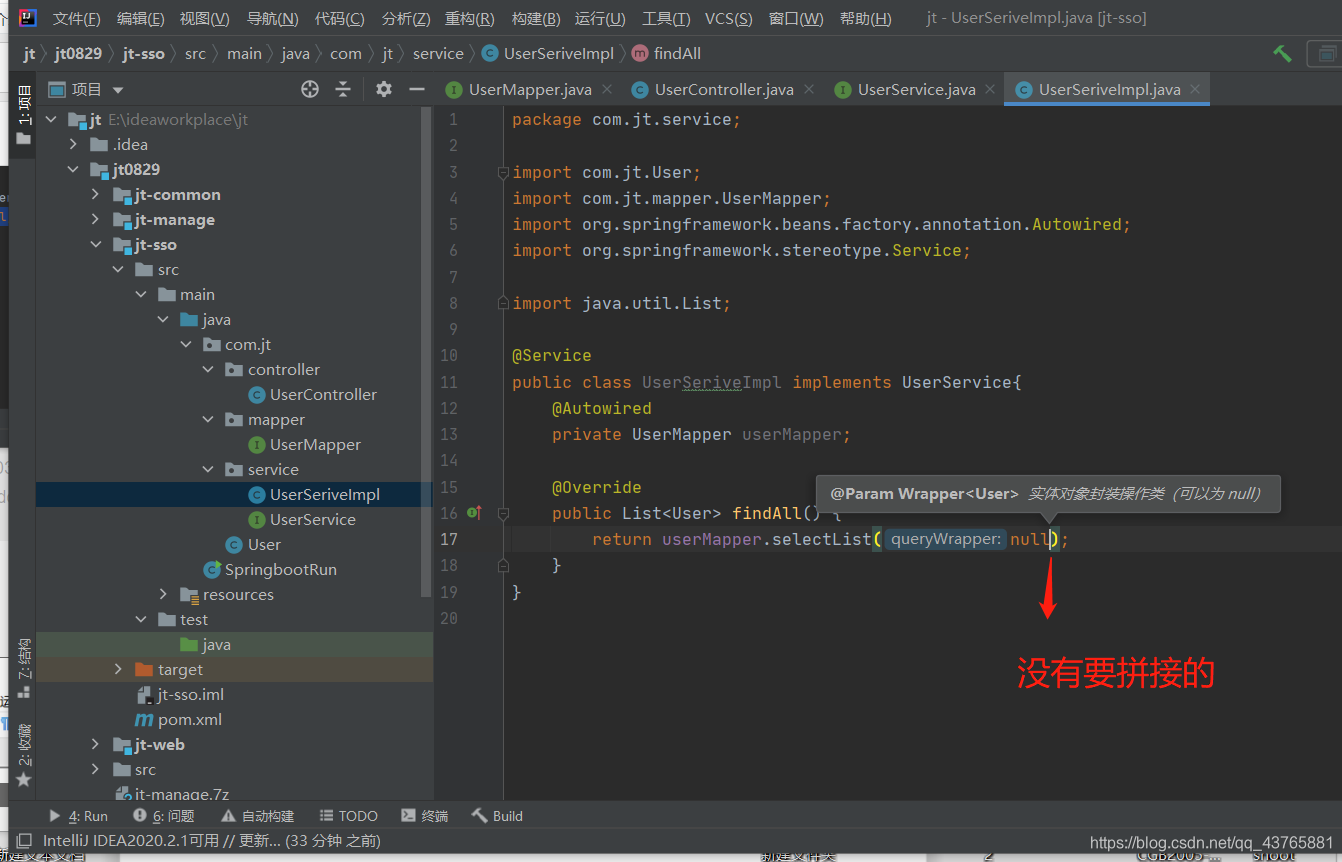Open the 分析(Z) menu
This screenshot has width=1342, height=862.
pyautogui.click(x=406, y=19)
